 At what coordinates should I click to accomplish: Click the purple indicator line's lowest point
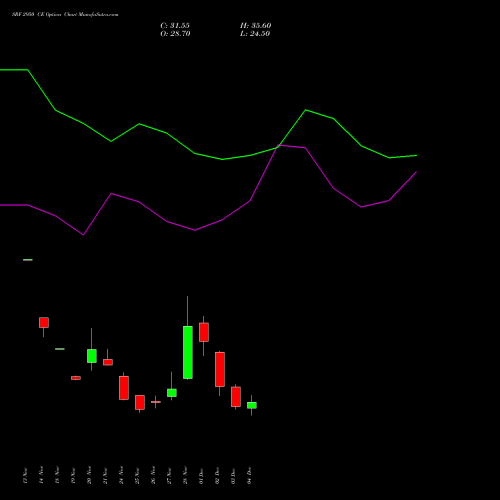coord(83,235)
